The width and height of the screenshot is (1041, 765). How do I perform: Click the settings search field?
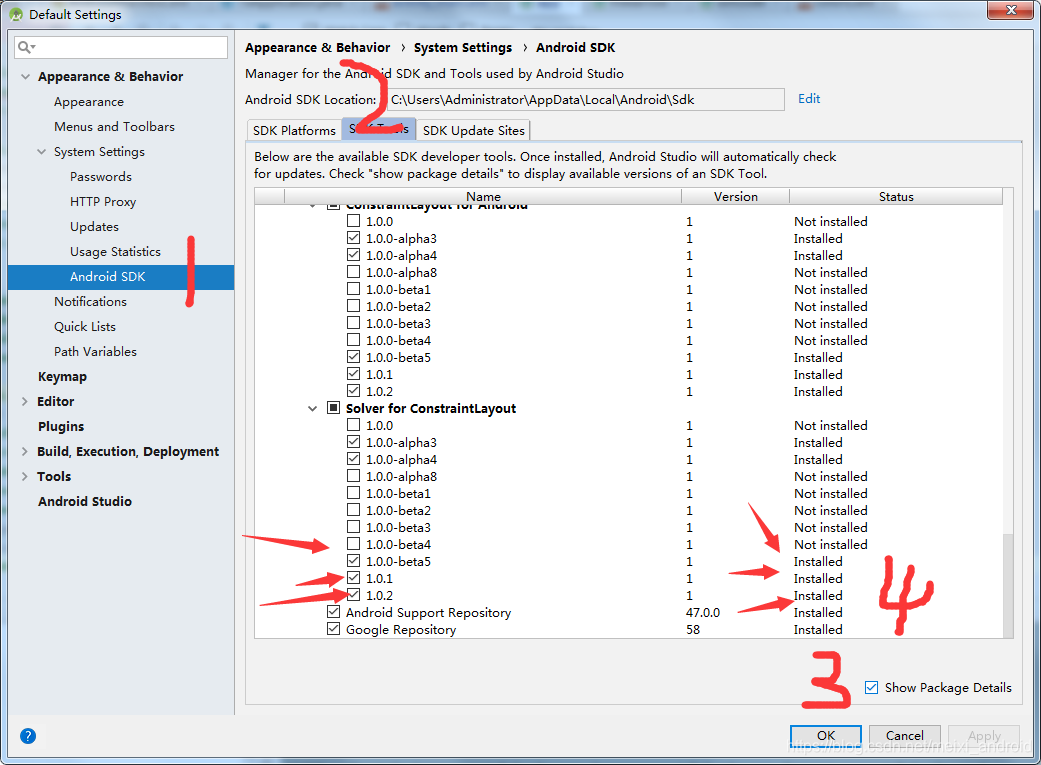tap(121, 47)
